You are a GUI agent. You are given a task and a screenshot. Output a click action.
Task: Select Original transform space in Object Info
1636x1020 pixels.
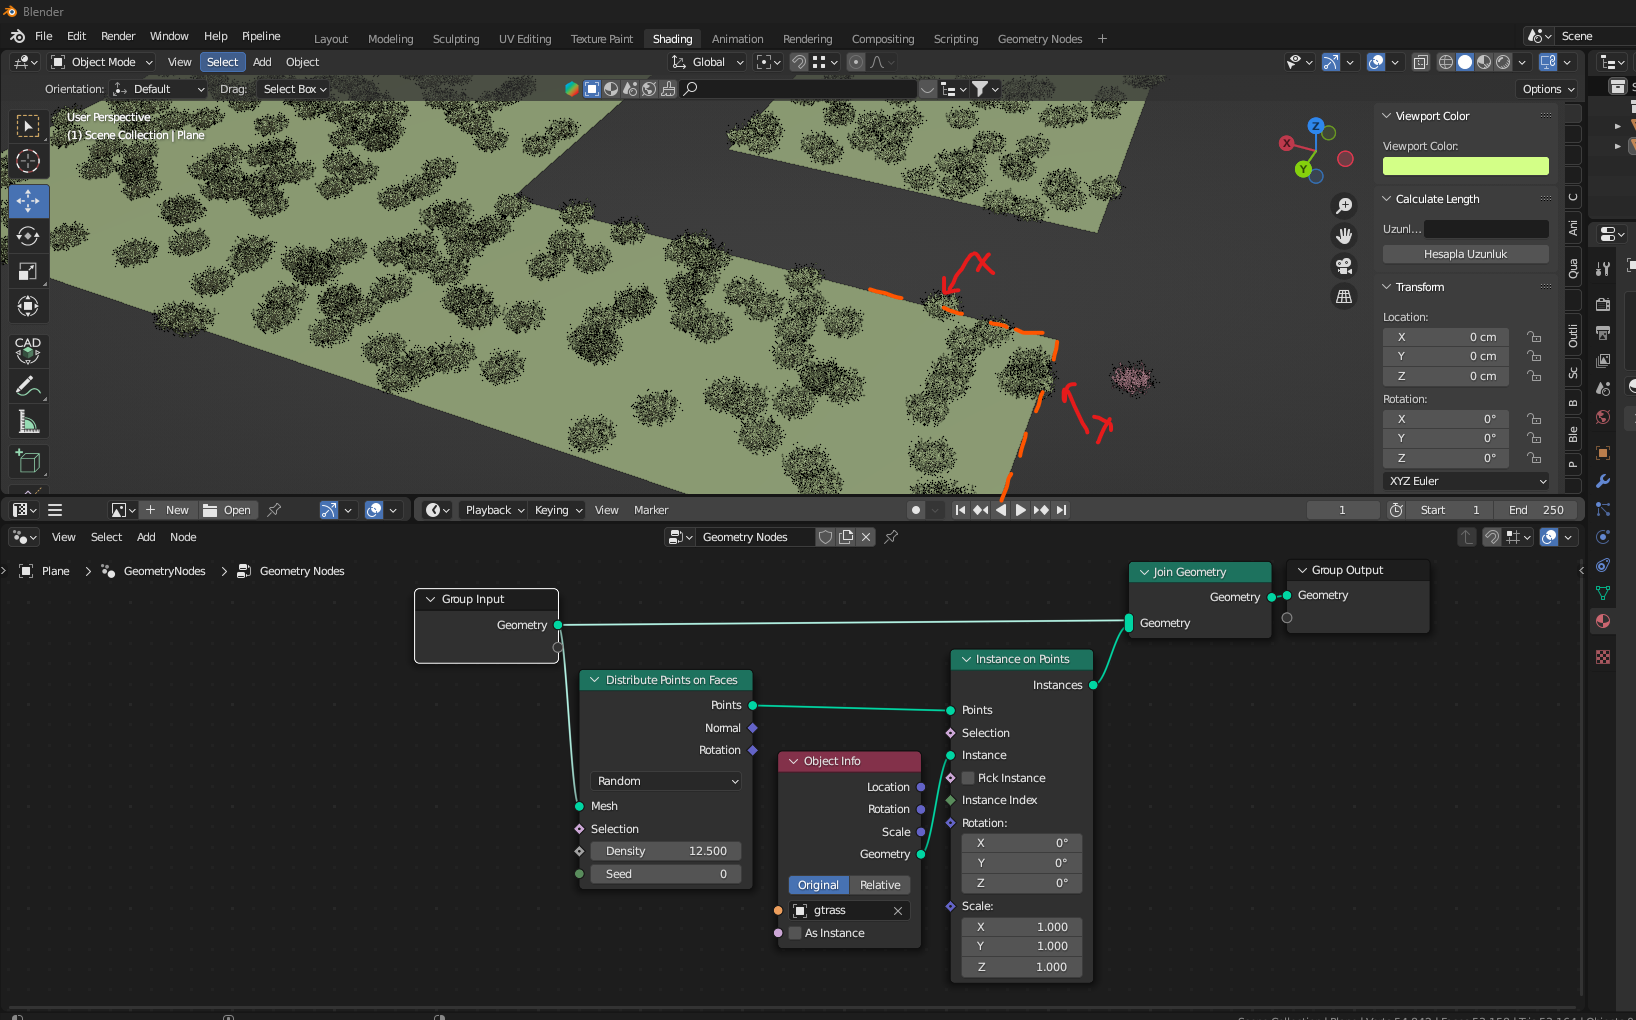(x=818, y=885)
